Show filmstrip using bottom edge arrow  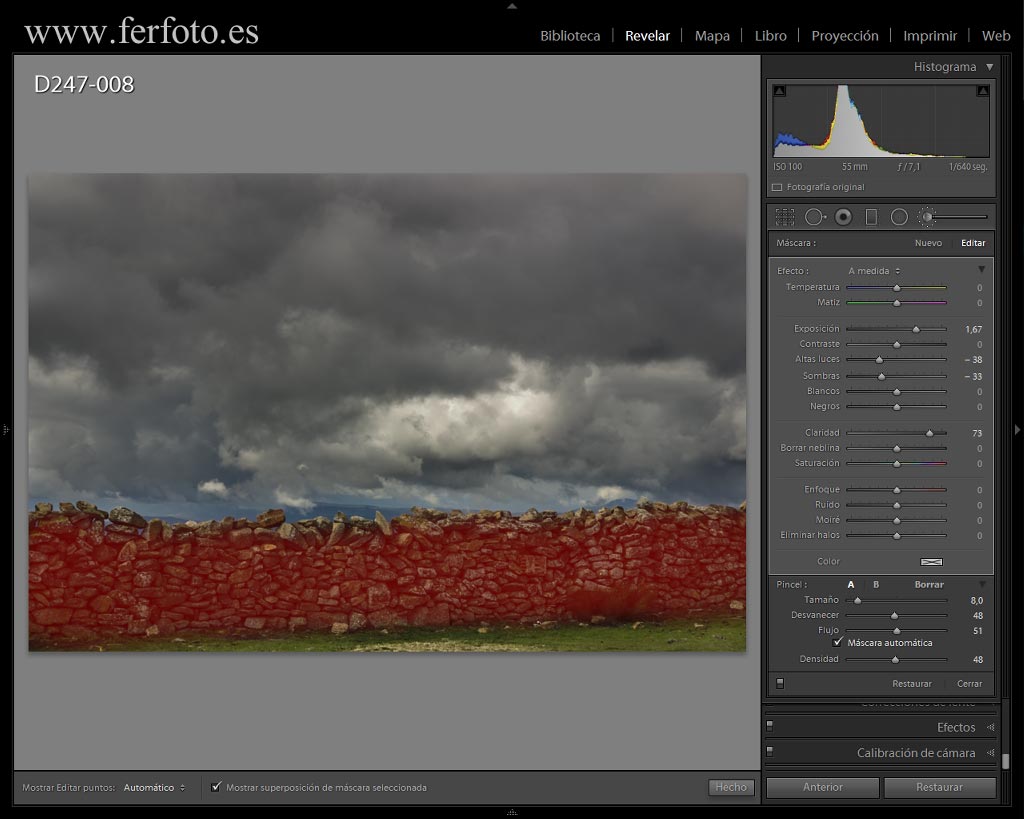(x=512, y=812)
